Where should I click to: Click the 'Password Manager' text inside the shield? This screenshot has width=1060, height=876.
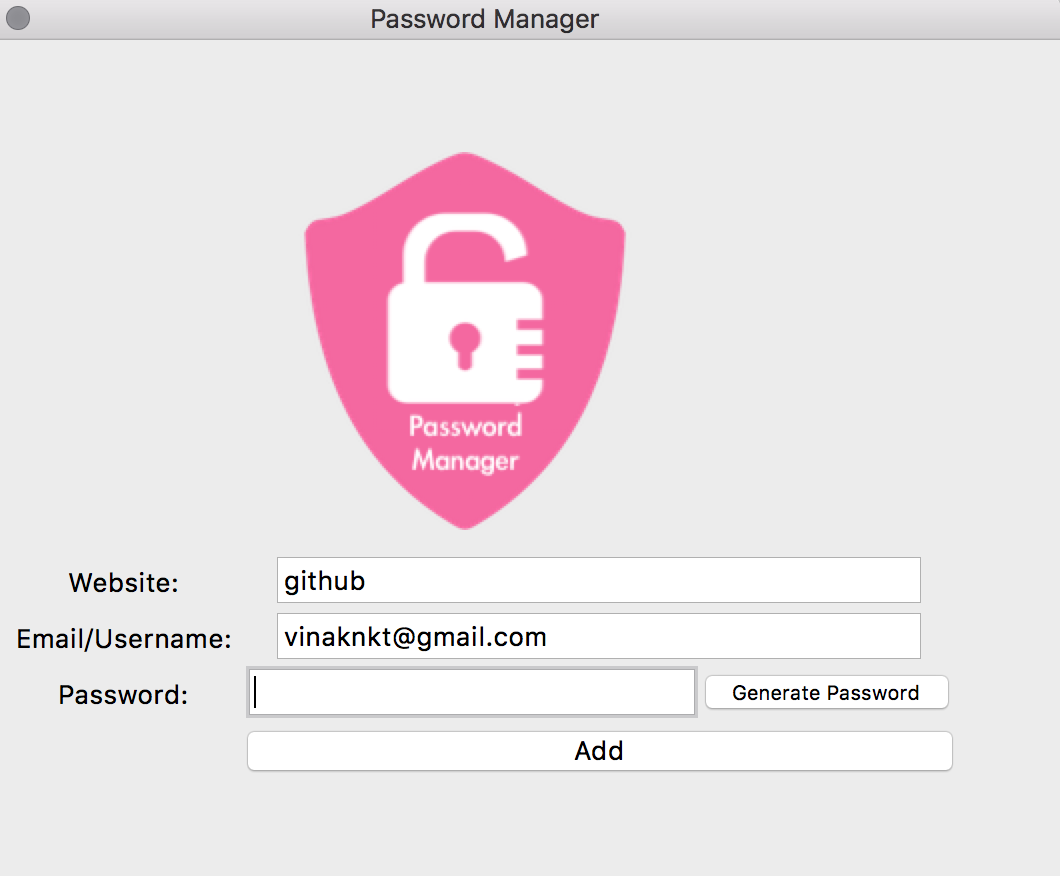coord(465,443)
